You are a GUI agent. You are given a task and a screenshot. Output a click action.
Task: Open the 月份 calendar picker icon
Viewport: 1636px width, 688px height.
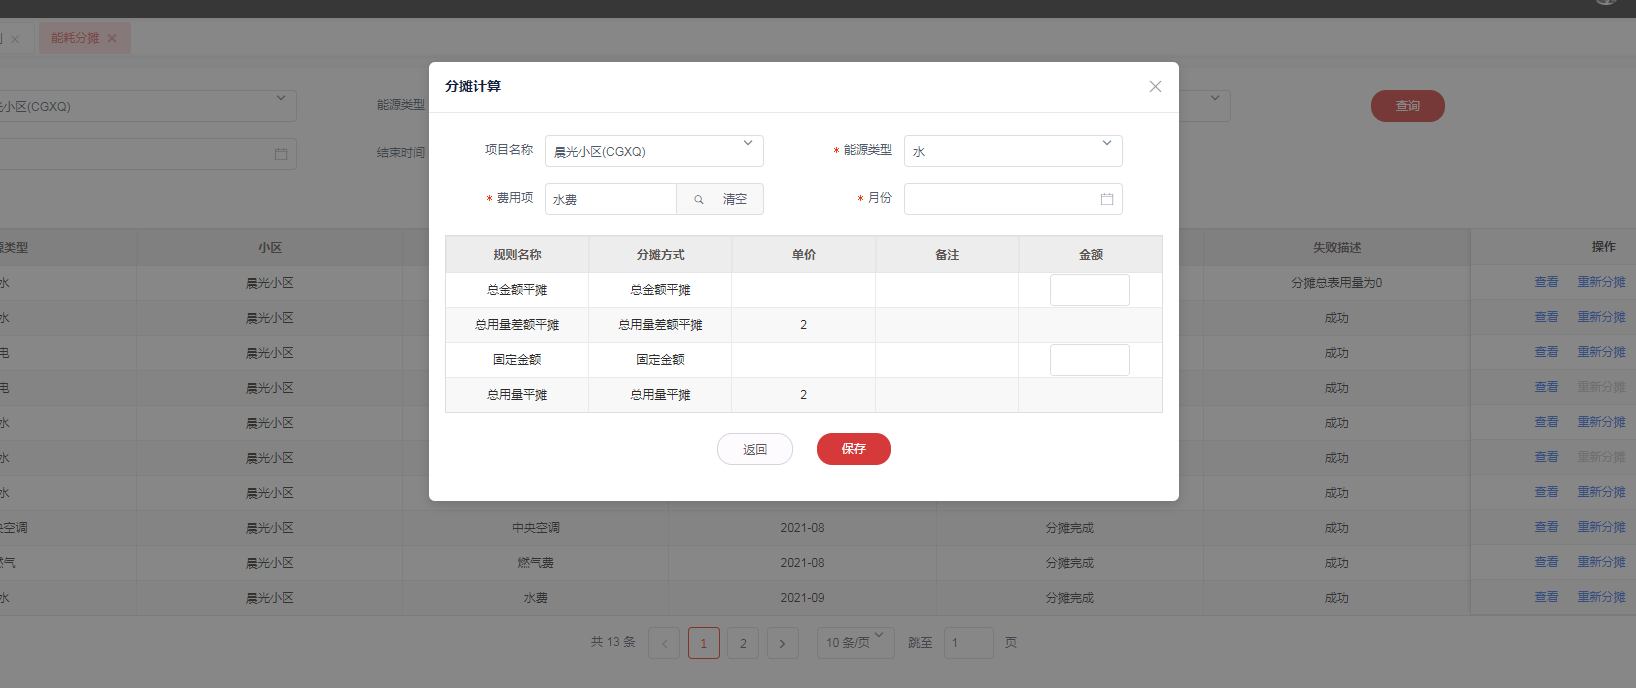1106,199
